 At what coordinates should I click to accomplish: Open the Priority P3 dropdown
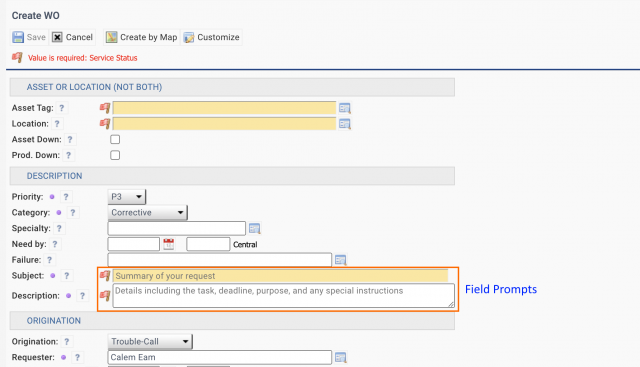[127, 197]
